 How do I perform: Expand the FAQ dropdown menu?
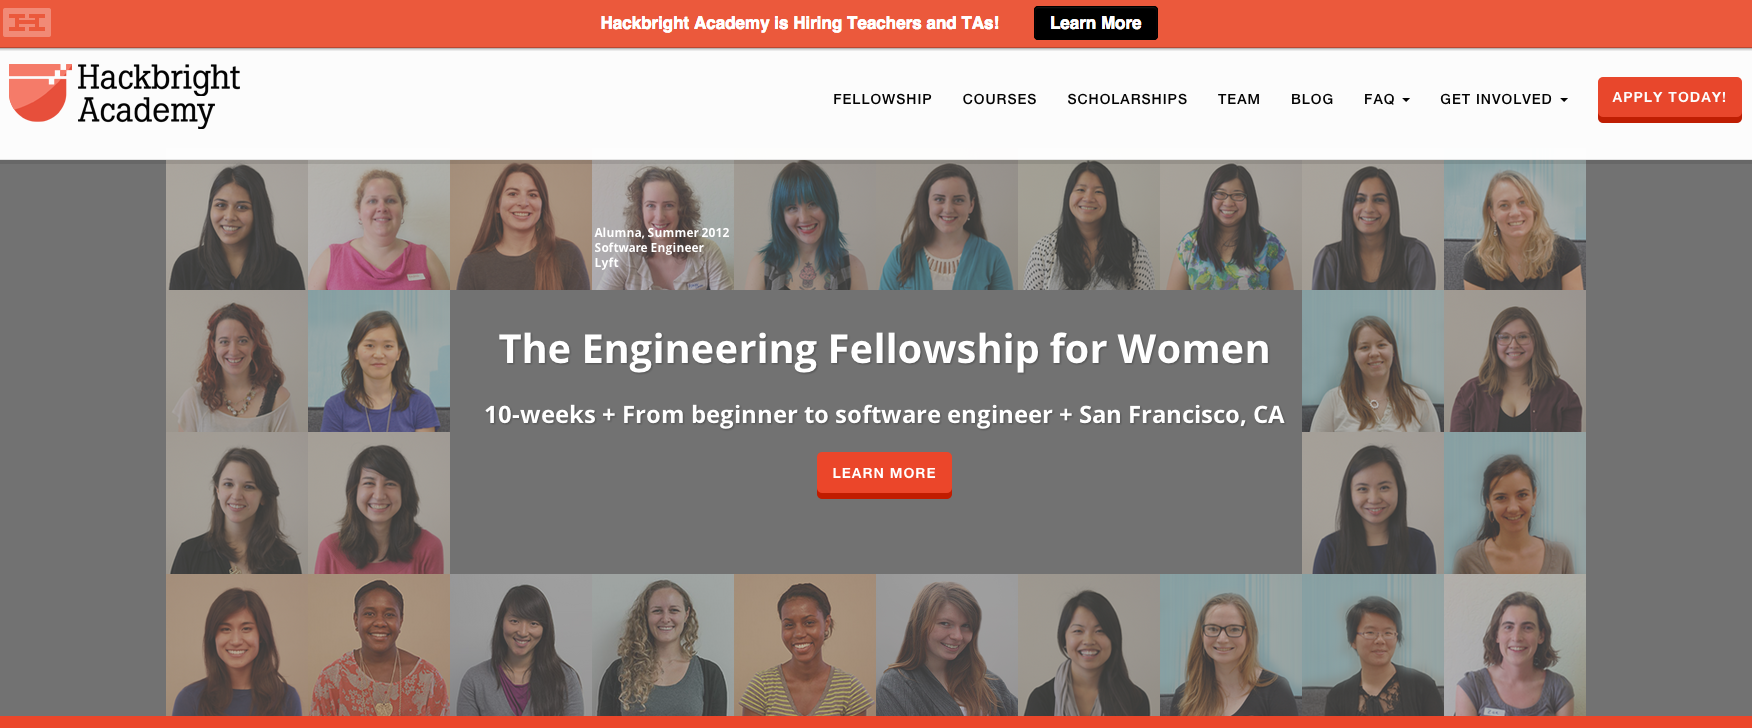(1386, 99)
